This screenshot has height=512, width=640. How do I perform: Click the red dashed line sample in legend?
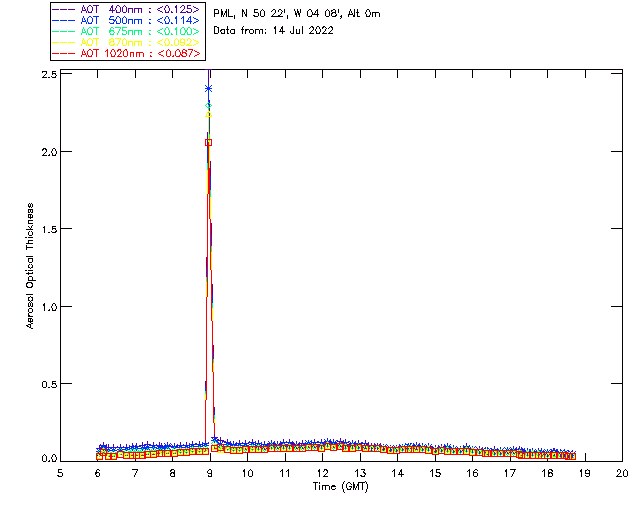(x=64, y=53)
